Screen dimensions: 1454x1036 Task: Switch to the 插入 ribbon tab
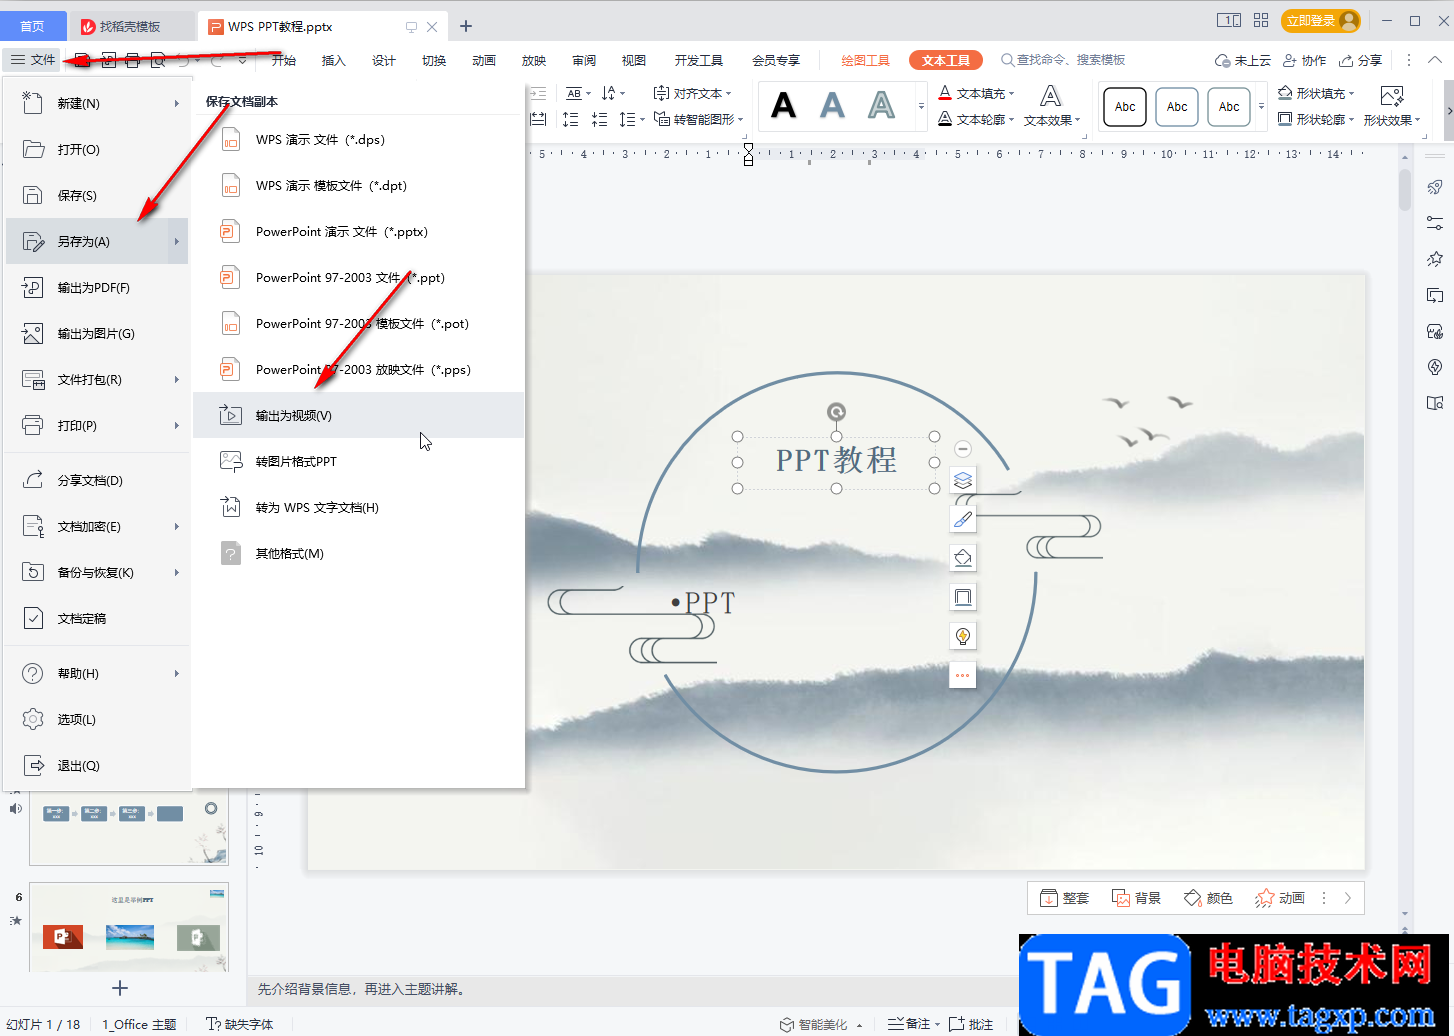coord(333,60)
